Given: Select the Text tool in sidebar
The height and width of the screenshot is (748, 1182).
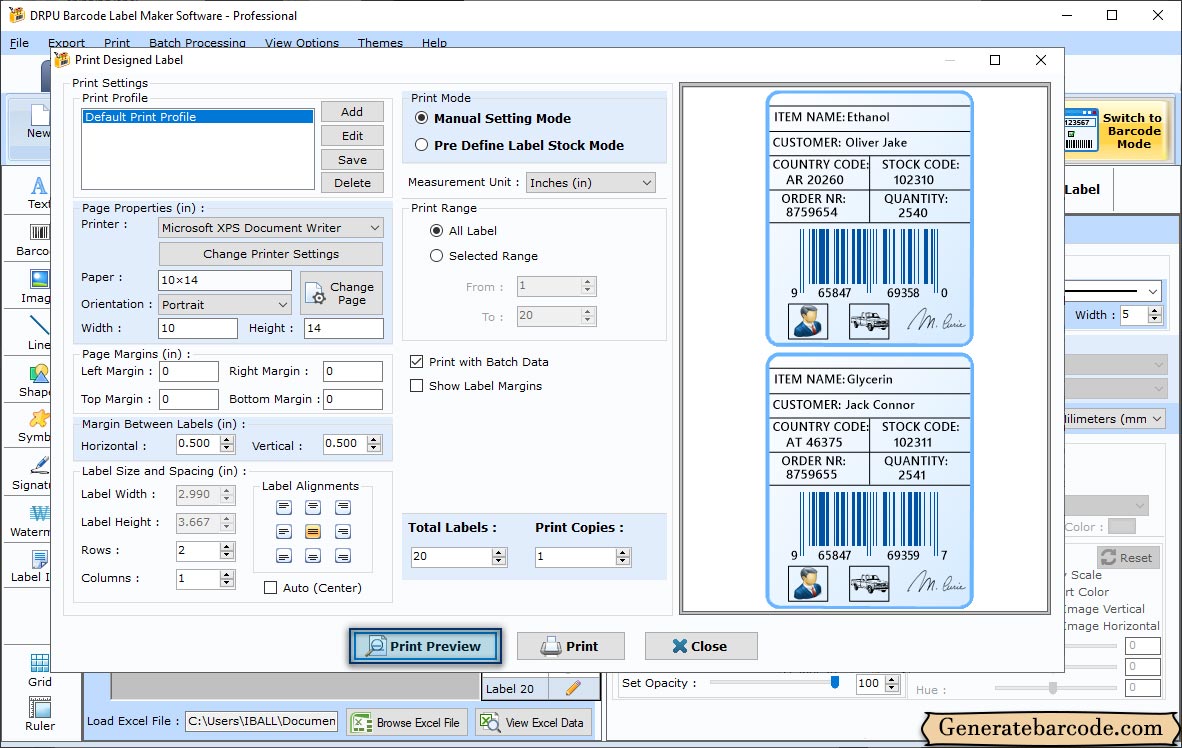Looking at the screenshot, I should click(x=38, y=192).
